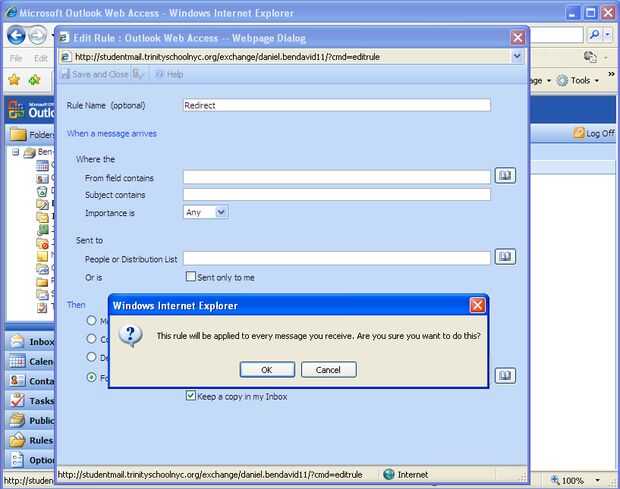The width and height of the screenshot is (620, 489).
Task: Close the Windows Internet Explorer message box
Action: (477, 305)
